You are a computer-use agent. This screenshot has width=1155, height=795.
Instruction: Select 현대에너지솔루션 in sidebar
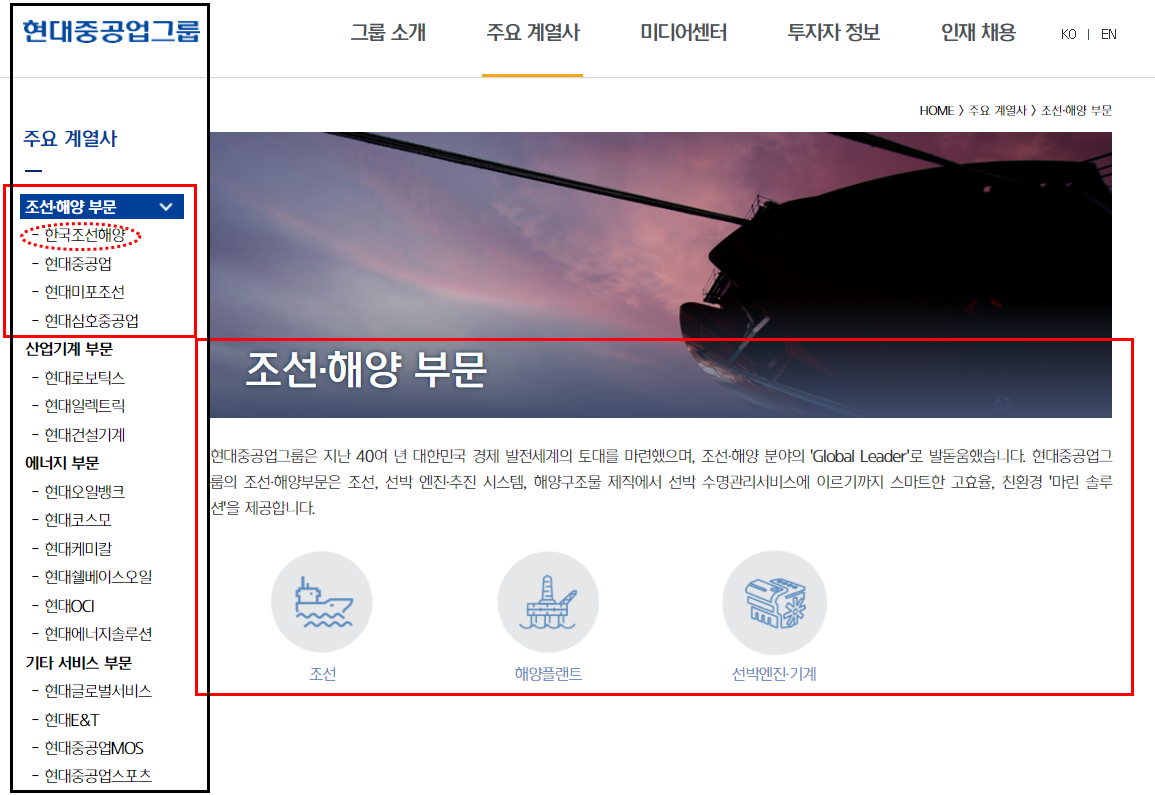(x=98, y=634)
